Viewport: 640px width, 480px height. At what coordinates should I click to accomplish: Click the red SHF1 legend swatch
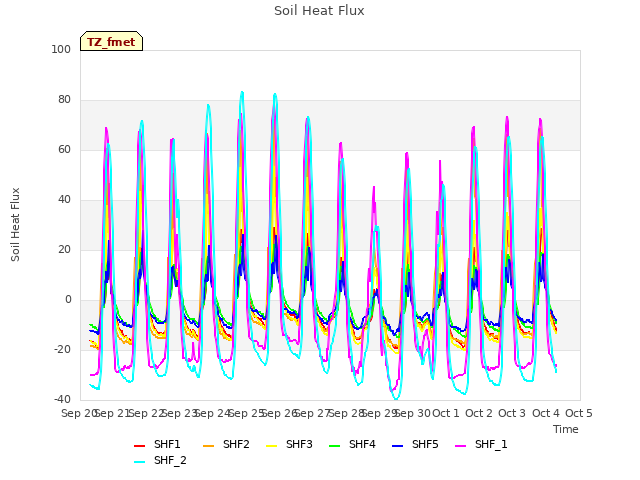click(140, 446)
